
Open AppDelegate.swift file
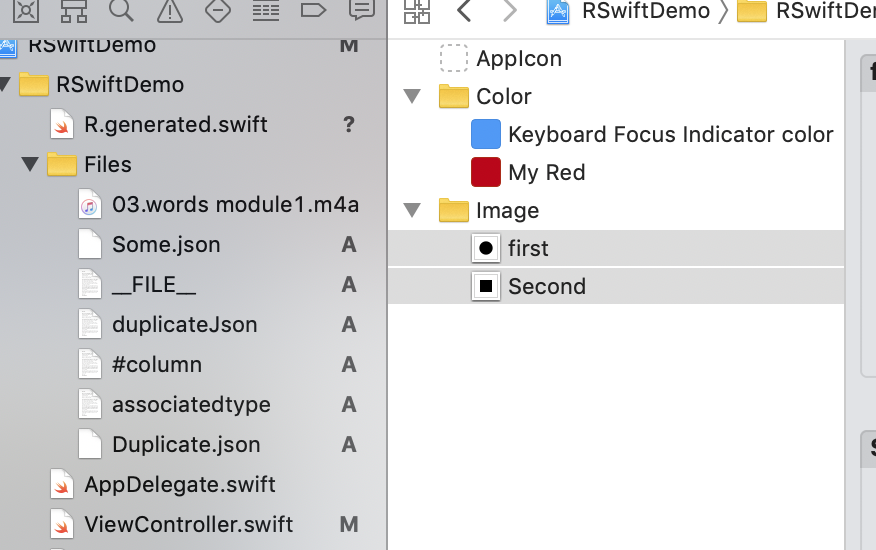click(179, 485)
